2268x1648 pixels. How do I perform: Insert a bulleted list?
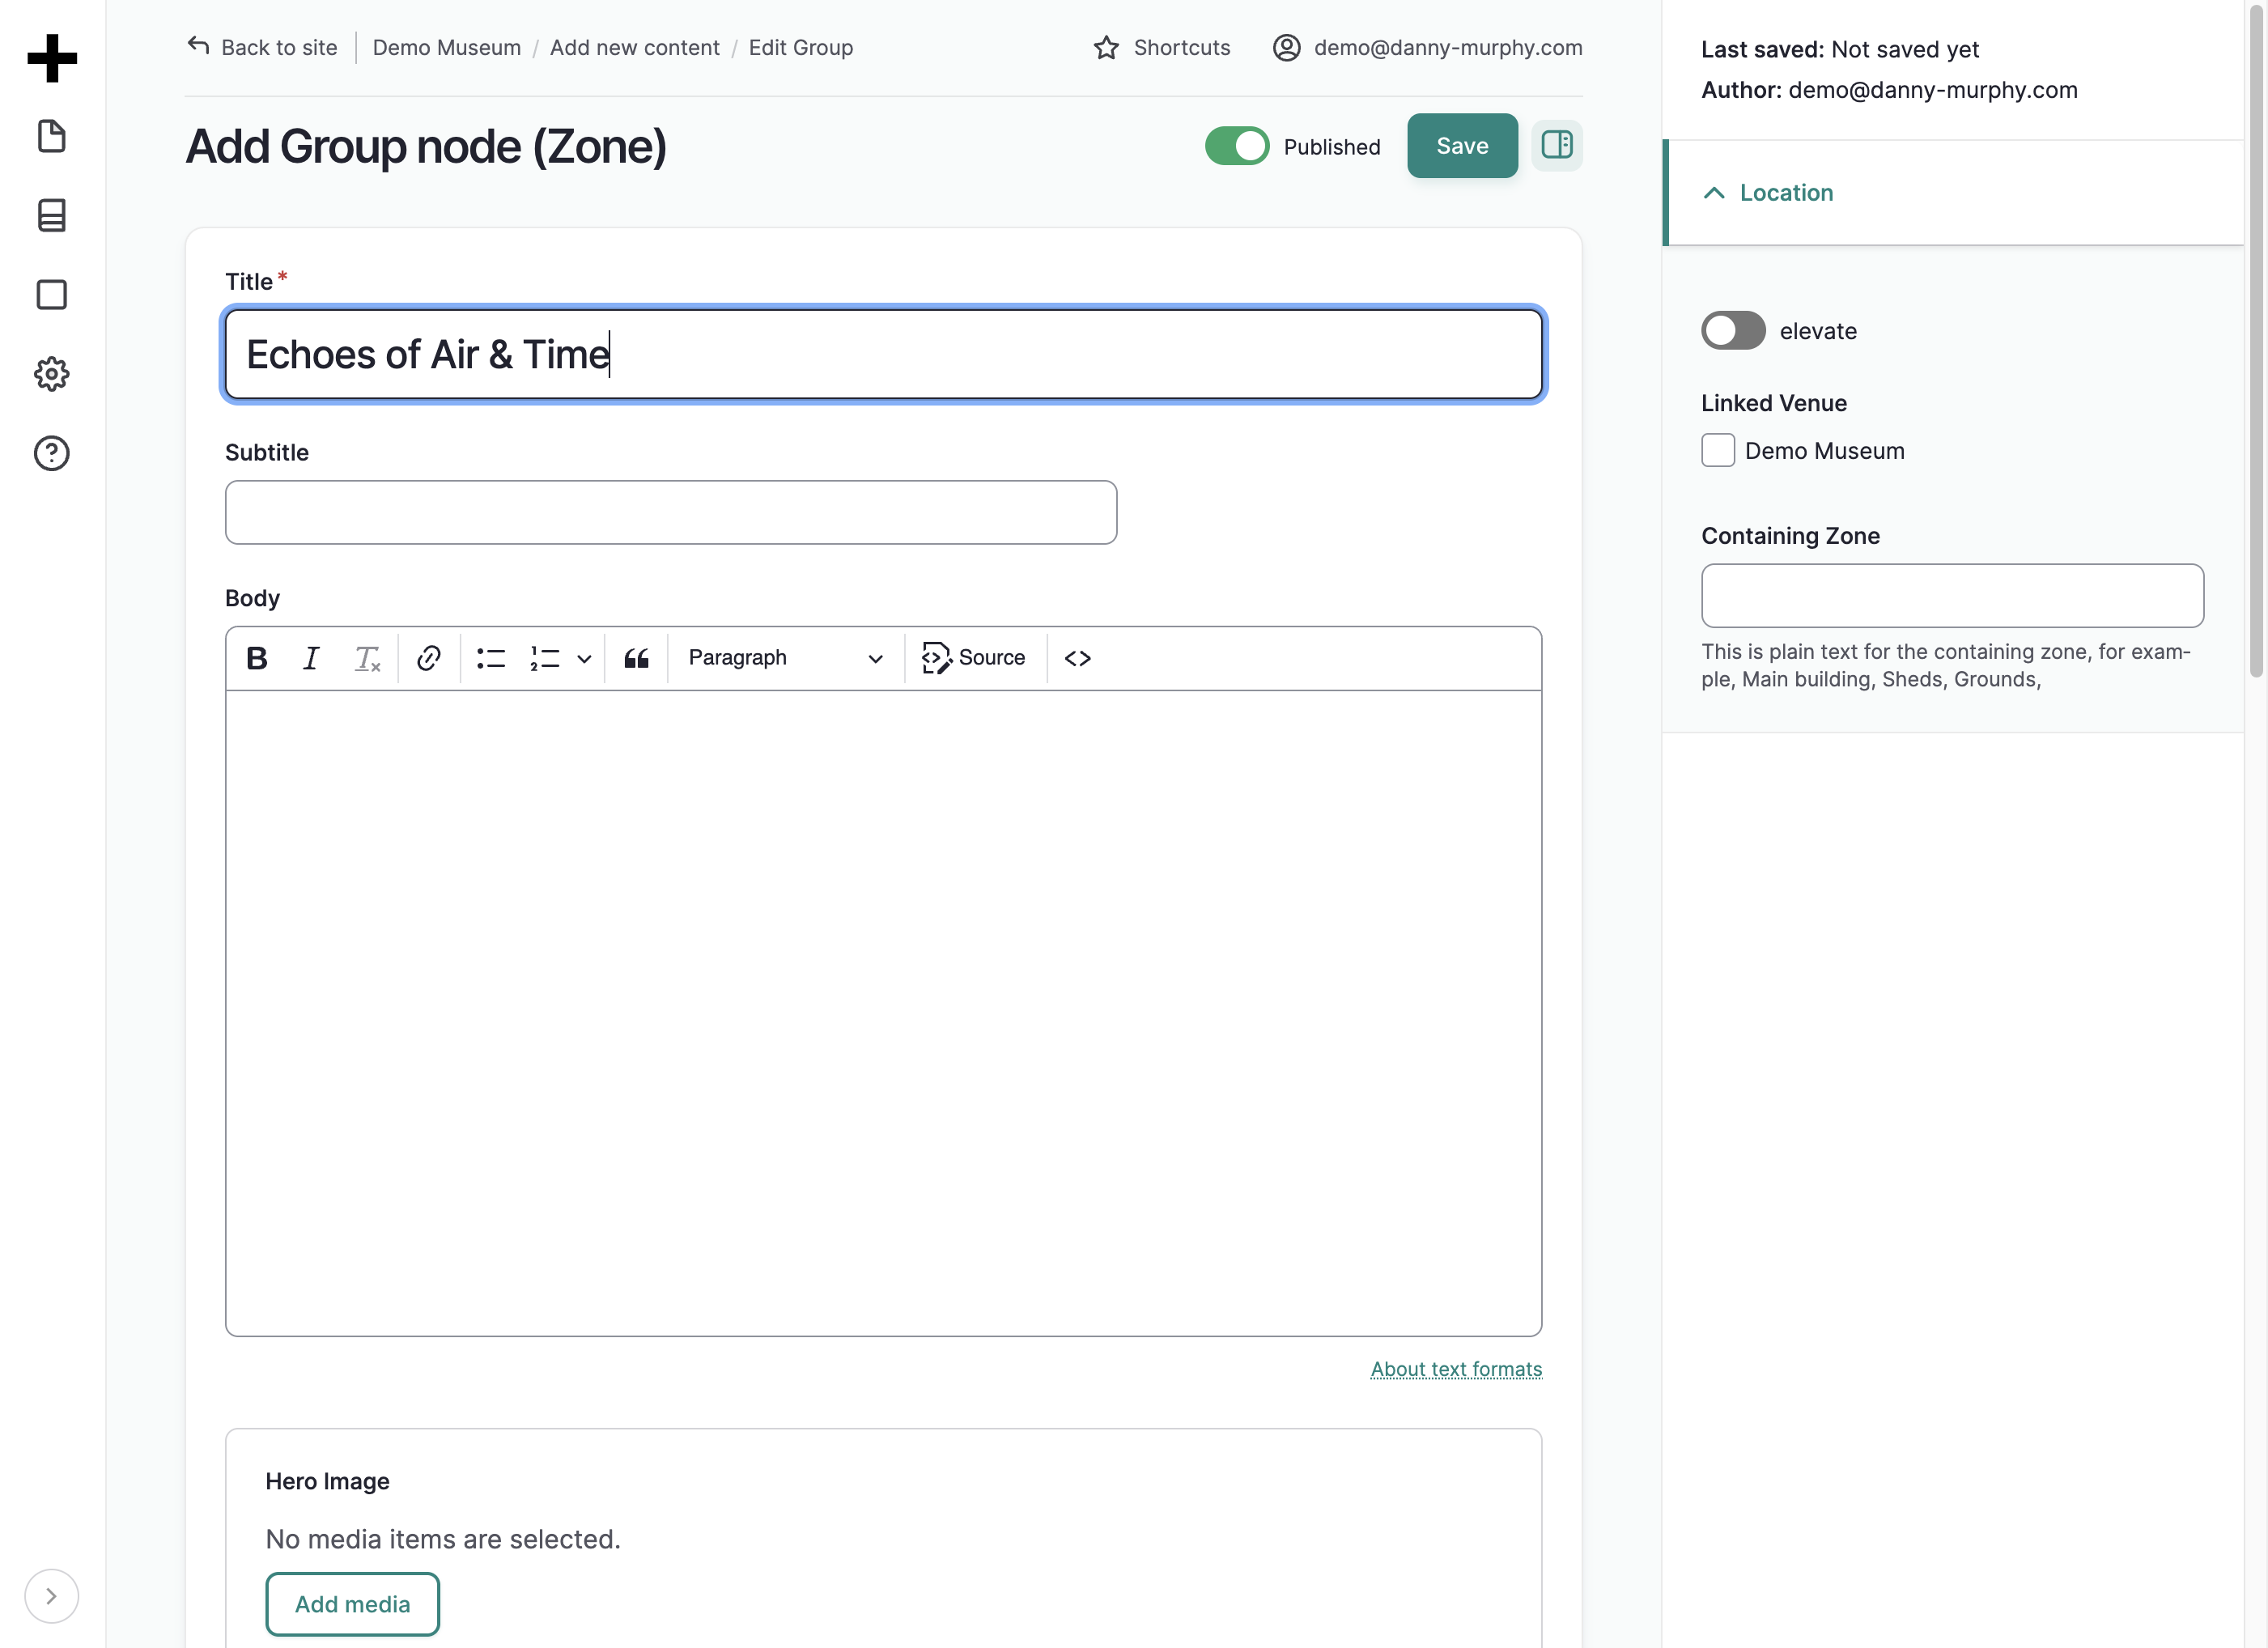(x=491, y=658)
